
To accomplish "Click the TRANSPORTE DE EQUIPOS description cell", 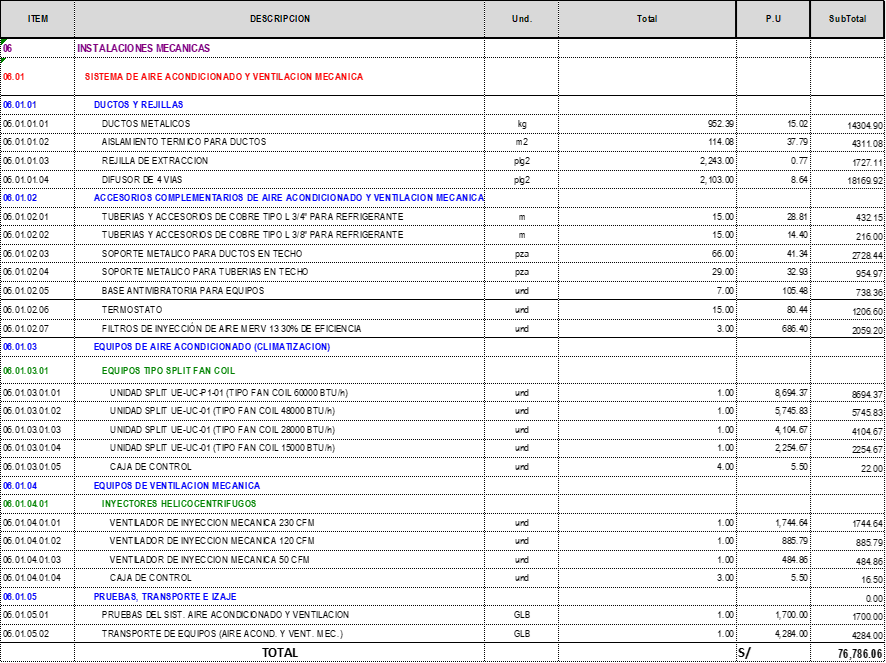I will click(222, 634).
